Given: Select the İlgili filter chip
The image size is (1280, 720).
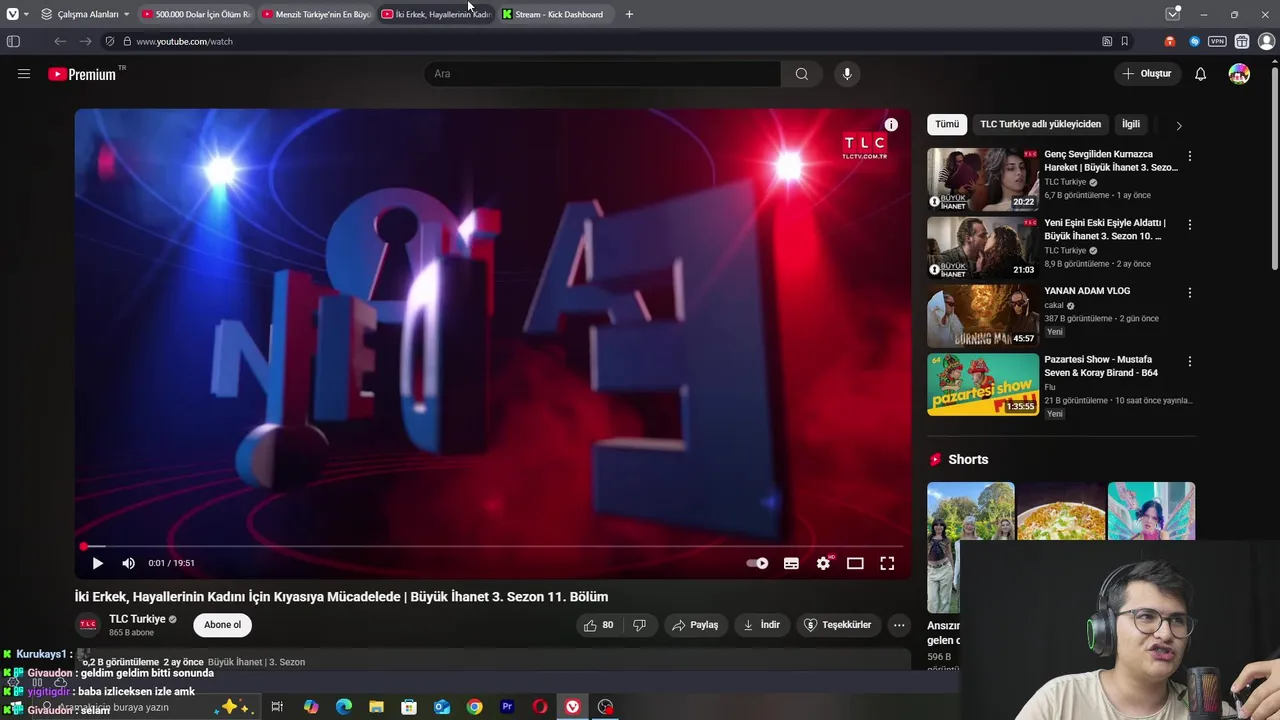Looking at the screenshot, I should tap(1131, 124).
